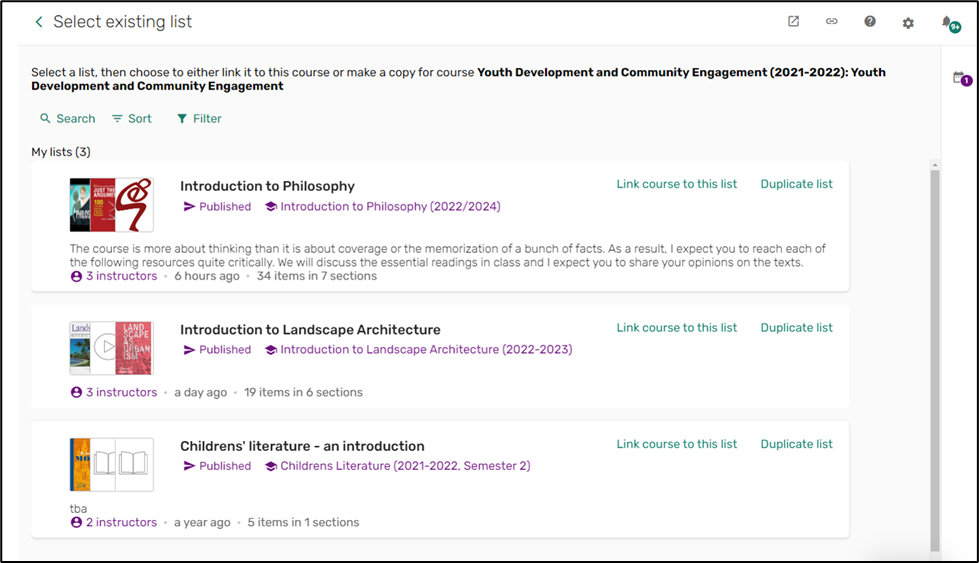Link course to the Introduction to Philosophy list

point(677,184)
